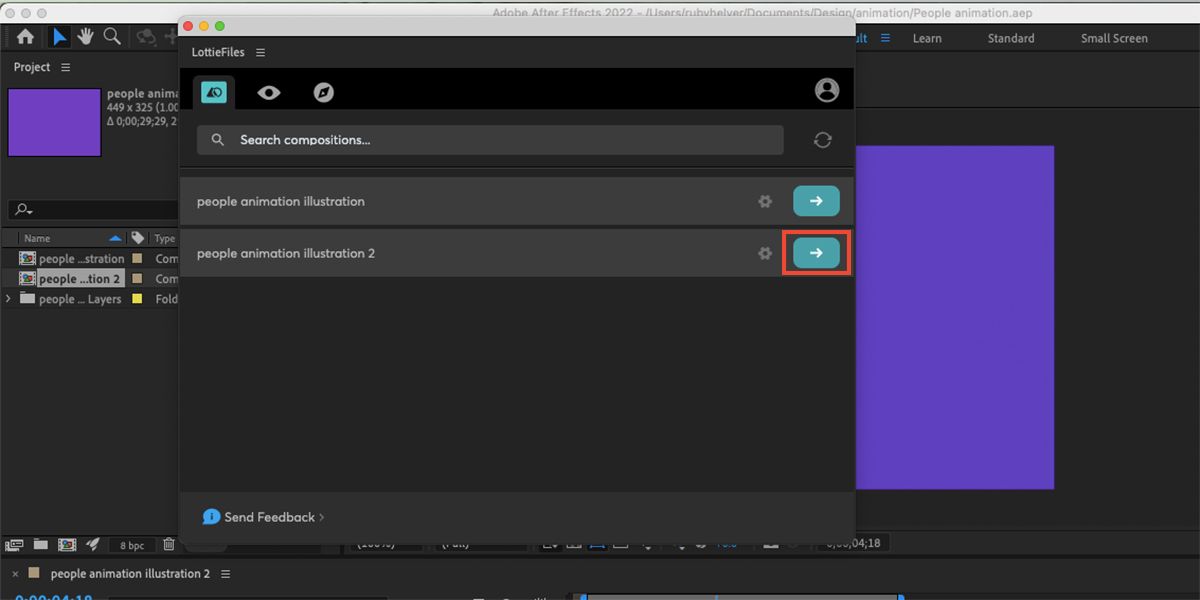
Task: Delete selected project item with trash icon
Action: [x=169, y=545]
